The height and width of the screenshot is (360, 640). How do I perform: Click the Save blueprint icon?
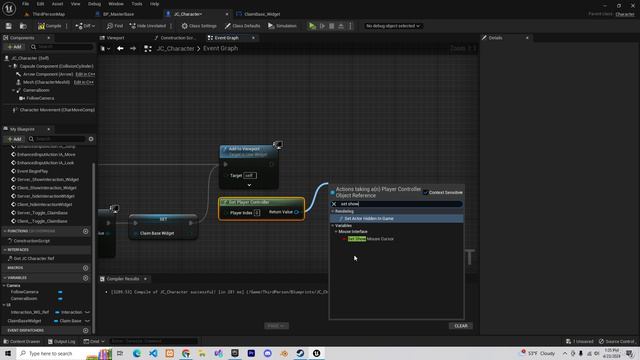(x=9, y=26)
